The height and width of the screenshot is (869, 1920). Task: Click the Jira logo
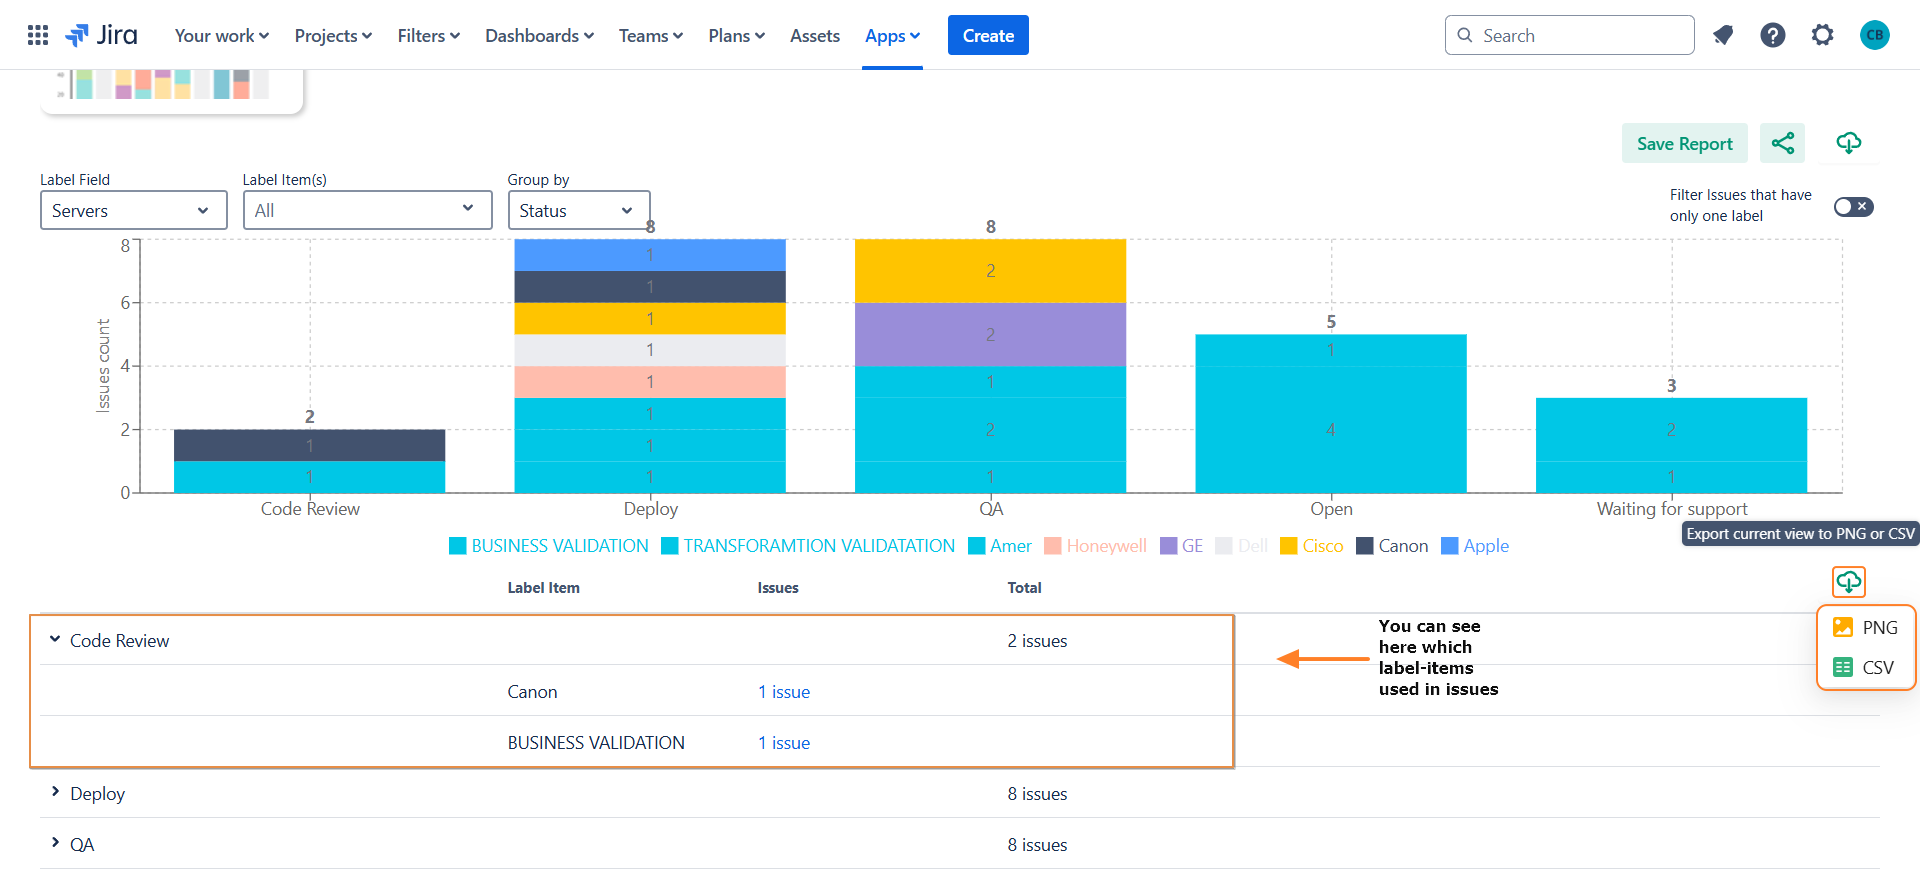102,36
